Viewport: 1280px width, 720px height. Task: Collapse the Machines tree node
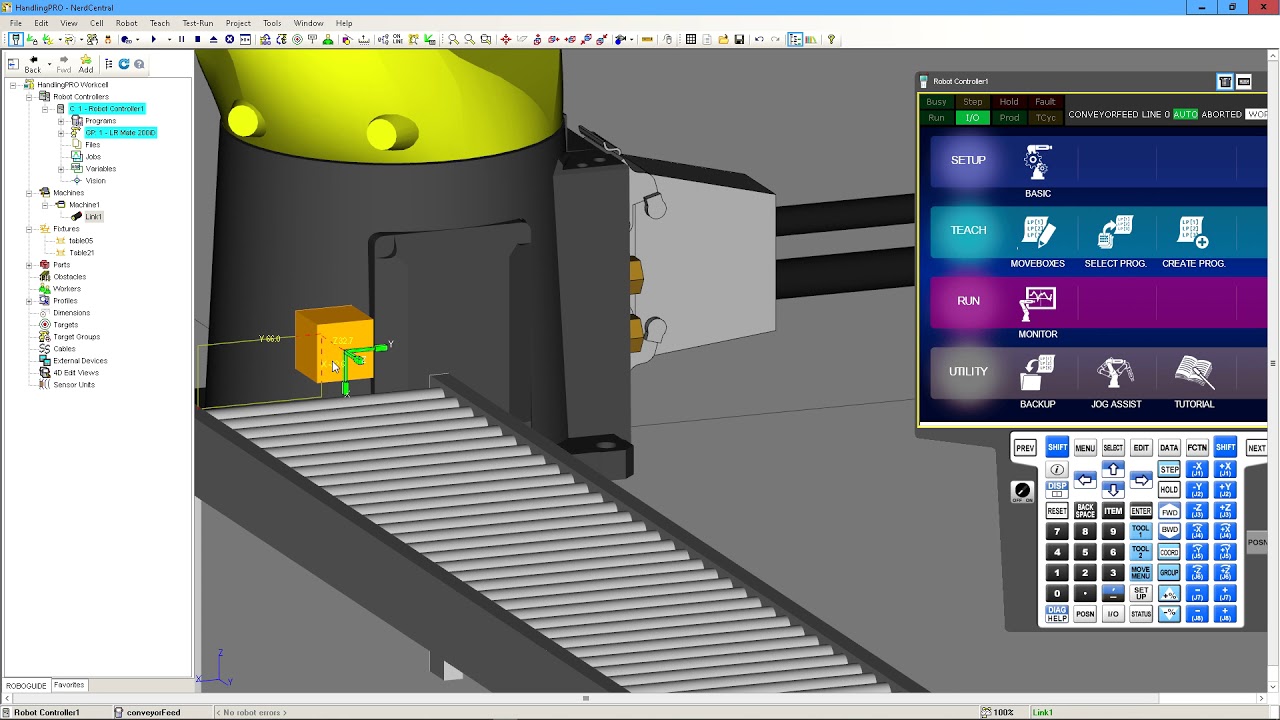pyautogui.click(x=29, y=193)
